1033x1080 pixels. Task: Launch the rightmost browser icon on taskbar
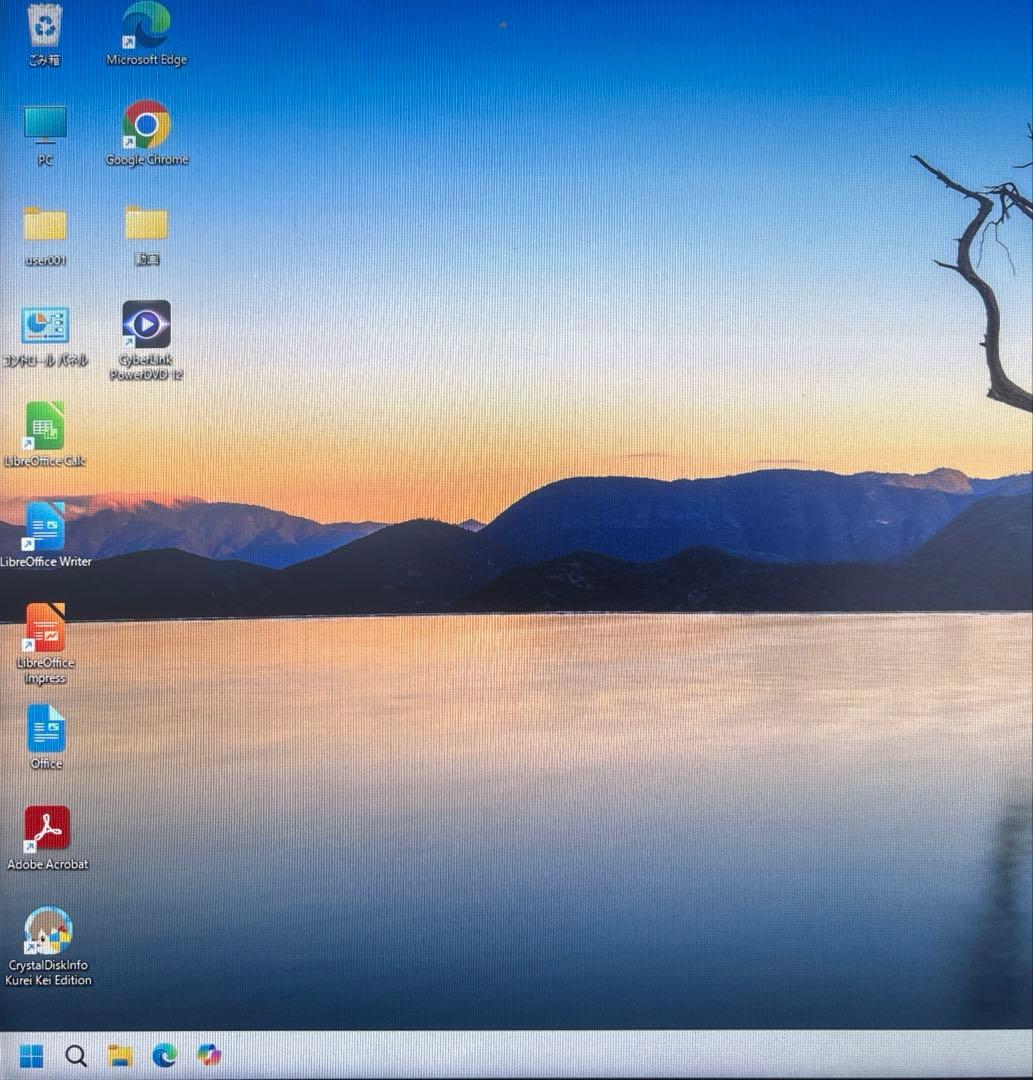pyautogui.click(x=209, y=1056)
